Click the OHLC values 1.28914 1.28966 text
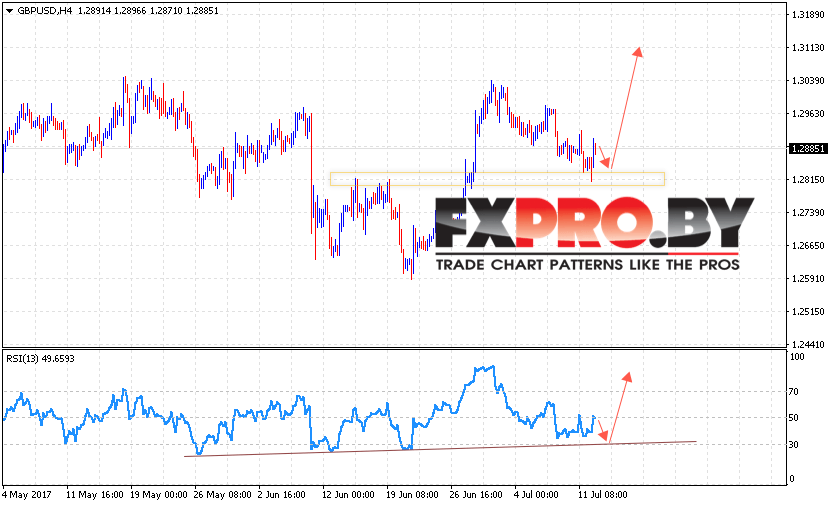The width and height of the screenshot is (829, 506). point(112,11)
